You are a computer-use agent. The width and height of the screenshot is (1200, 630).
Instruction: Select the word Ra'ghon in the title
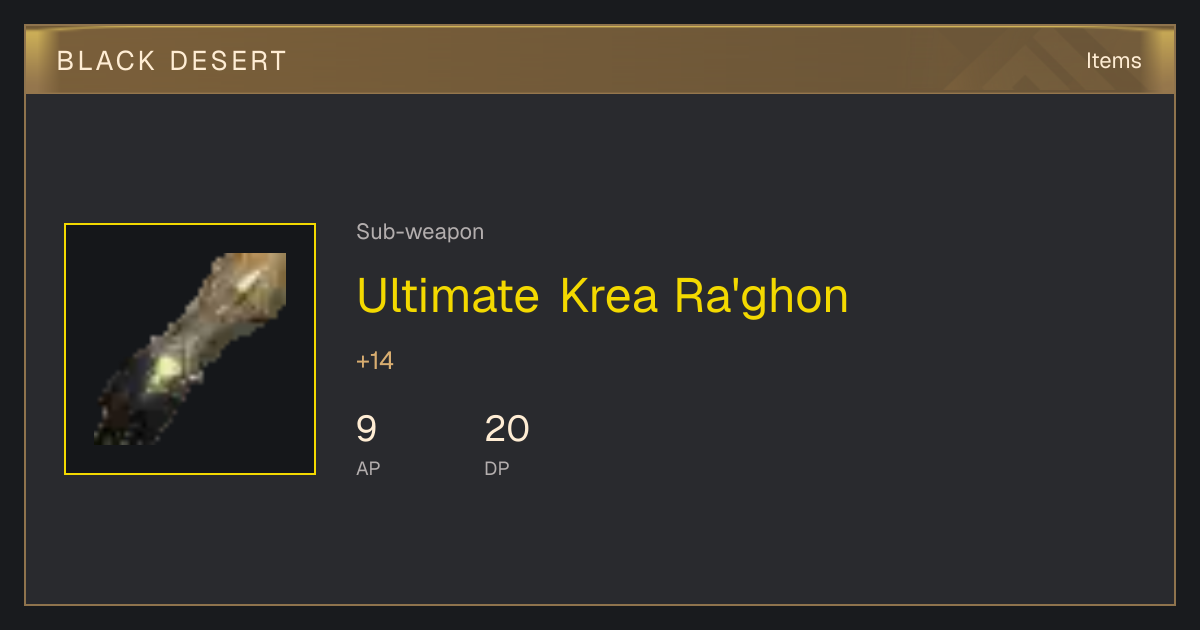point(761,296)
